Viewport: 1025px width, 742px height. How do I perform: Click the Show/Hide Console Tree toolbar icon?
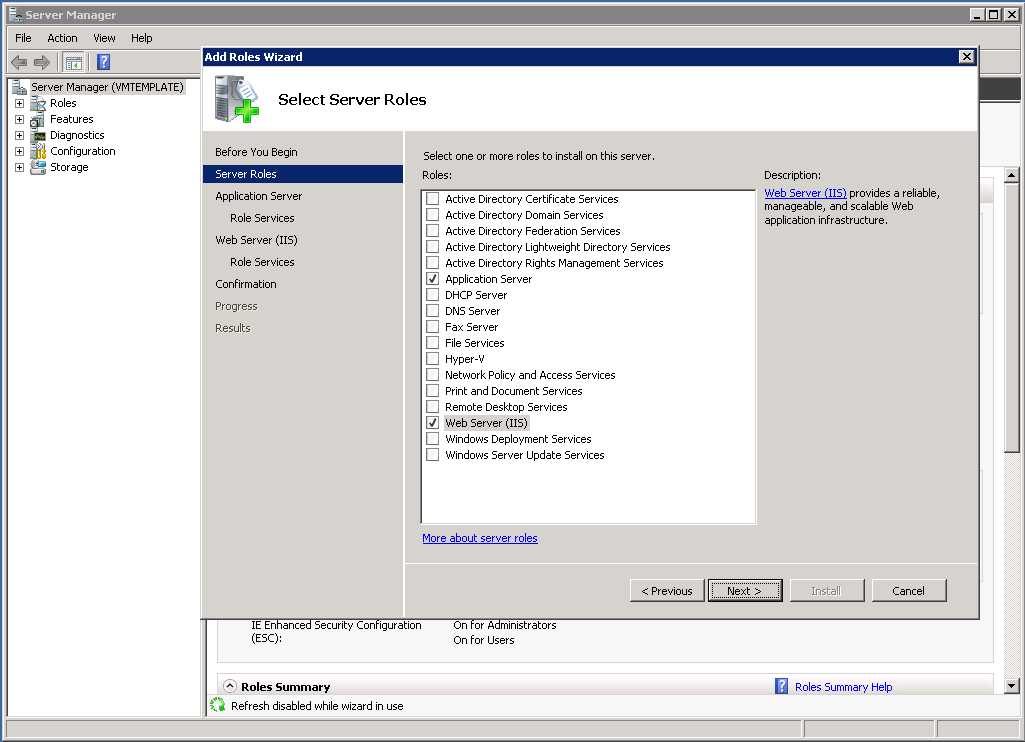pos(74,63)
